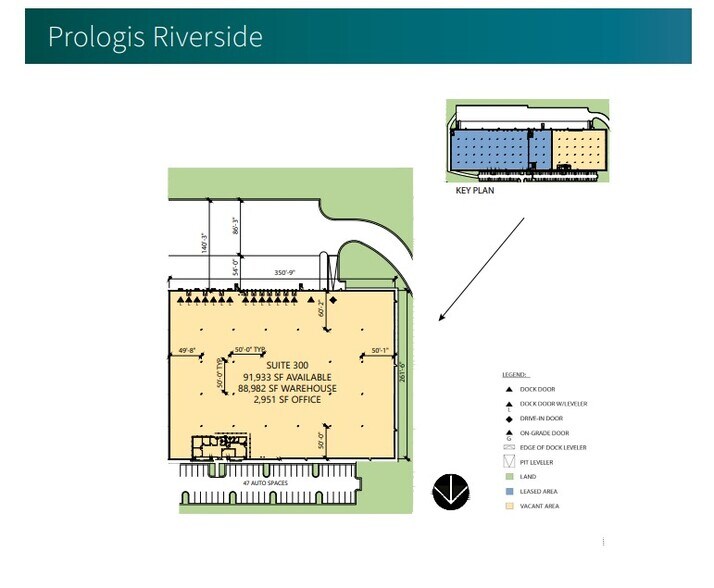This screenshot has width=714, height=588.
Task: Click the drive-in door diamond on floor plan
Action: (x=333, y=300)
